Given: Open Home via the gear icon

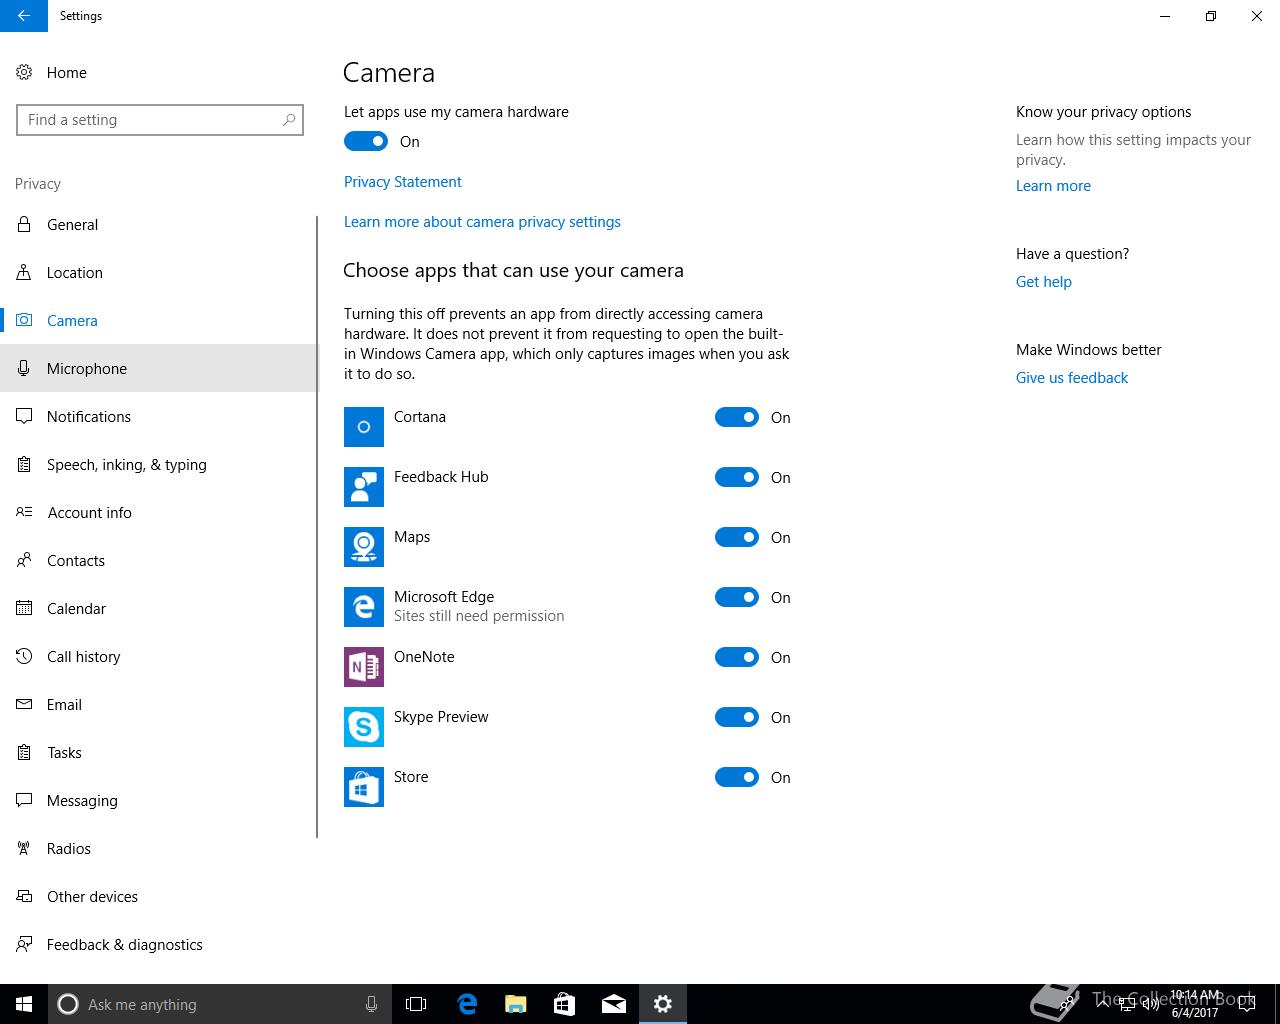Looking at the screenshot, I should 24,73.
